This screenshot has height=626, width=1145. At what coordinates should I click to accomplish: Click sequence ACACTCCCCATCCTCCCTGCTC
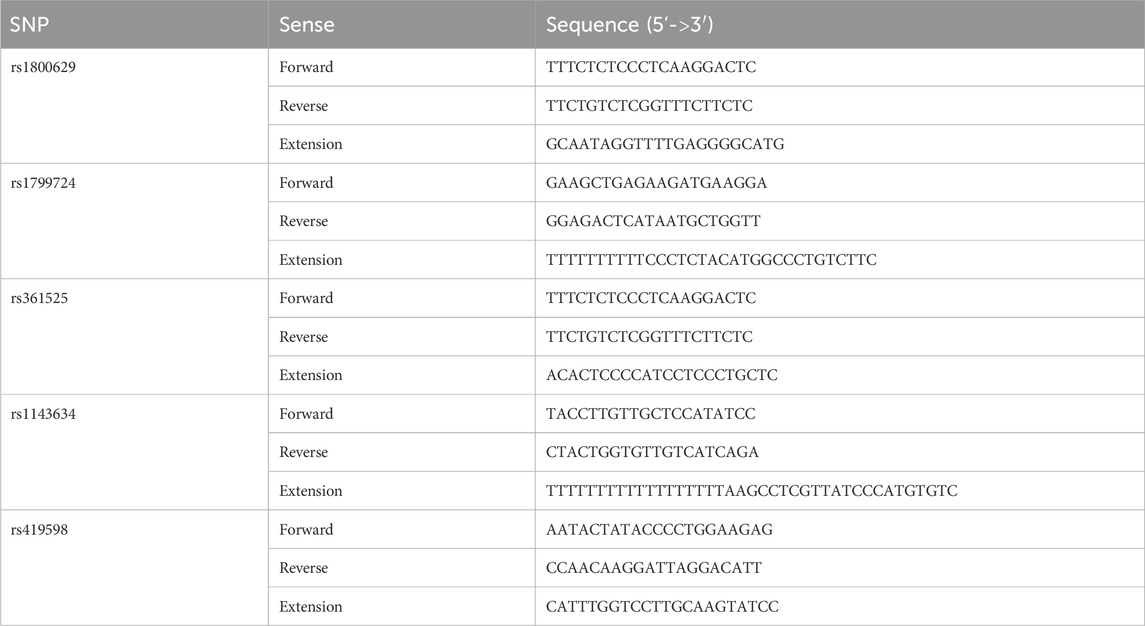[662, 375]
